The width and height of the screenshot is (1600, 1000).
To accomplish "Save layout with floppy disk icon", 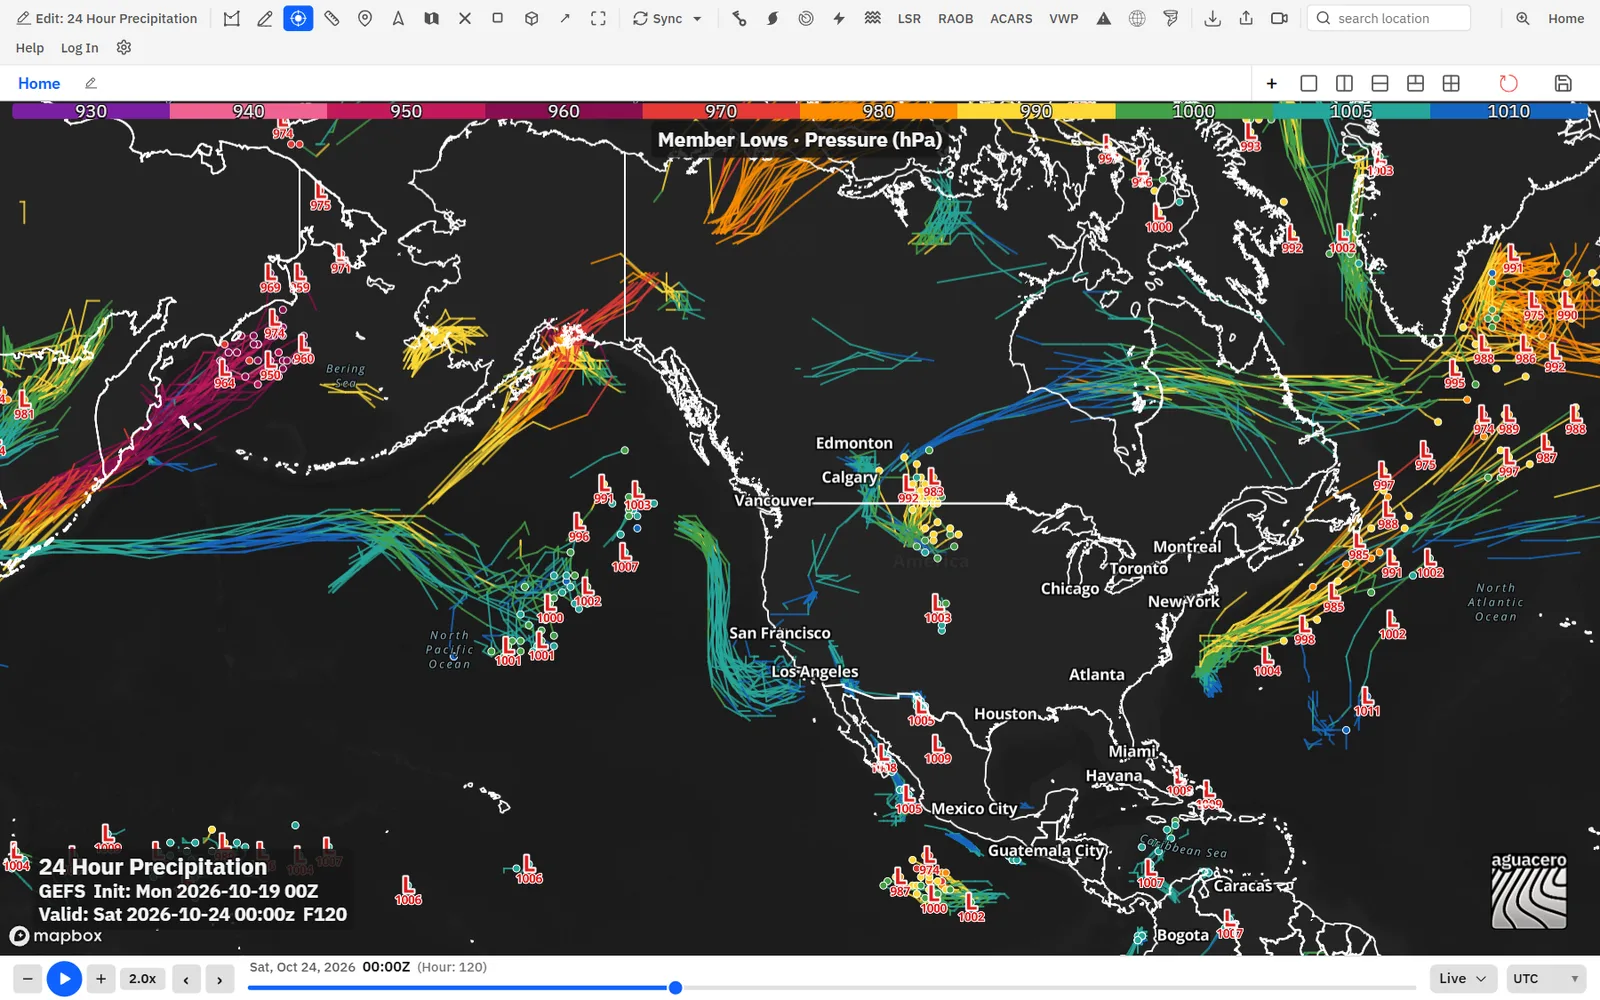I will click(x=1563, y=83).
